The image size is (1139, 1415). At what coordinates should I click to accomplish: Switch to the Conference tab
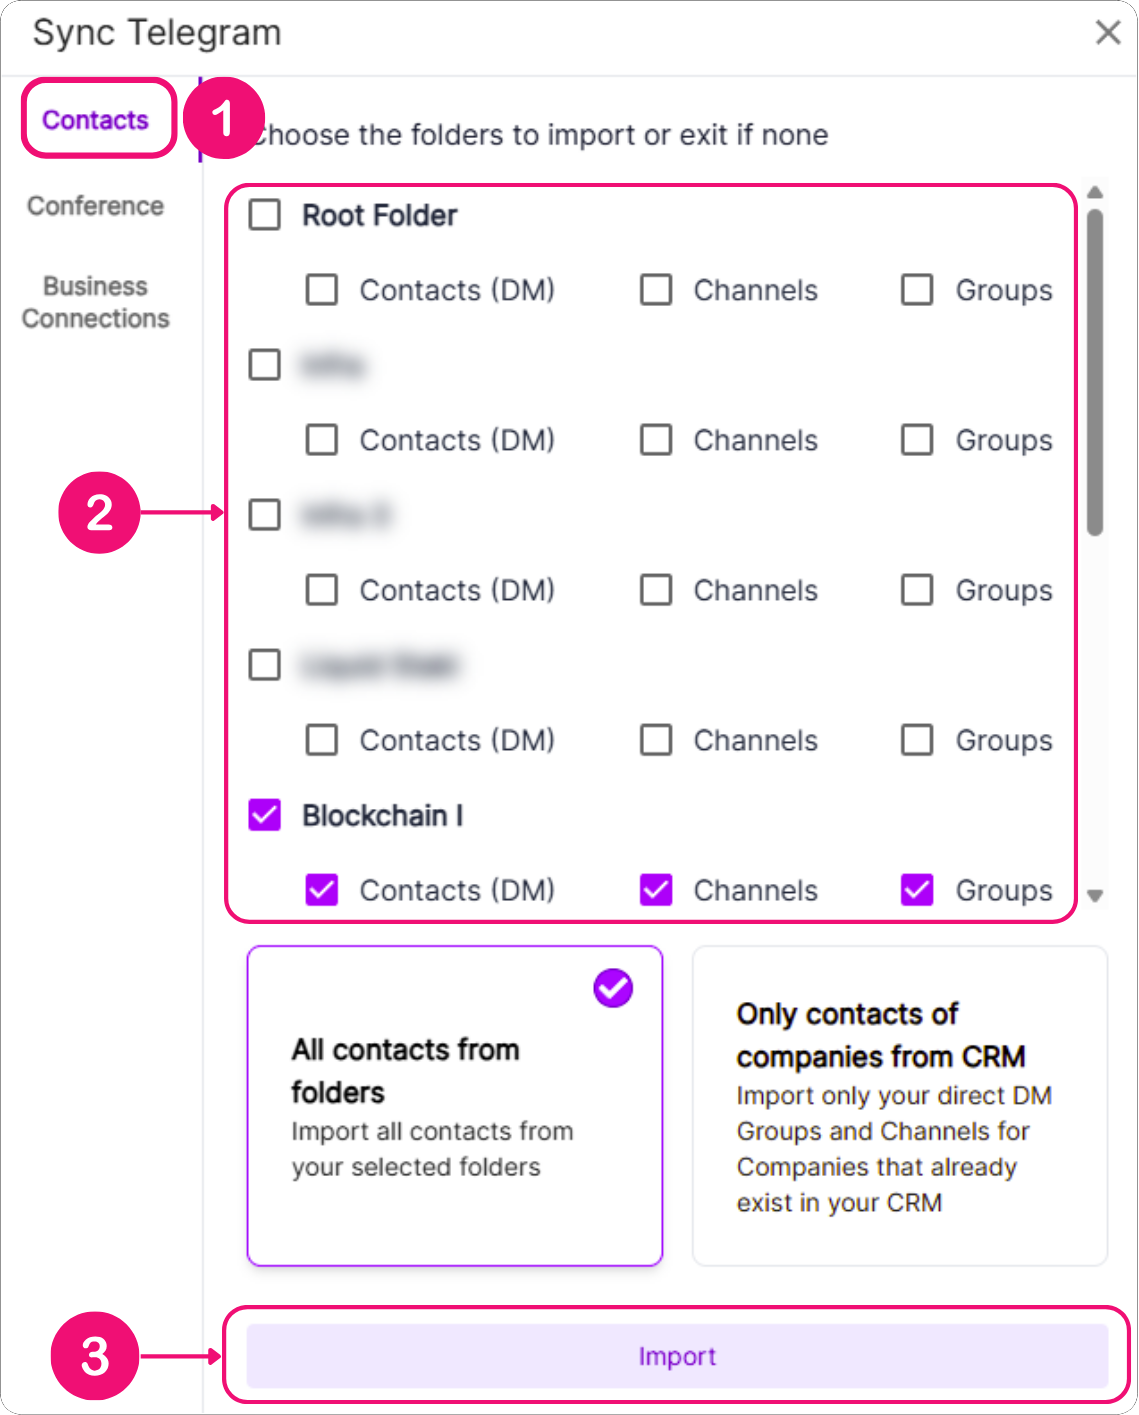96,206
